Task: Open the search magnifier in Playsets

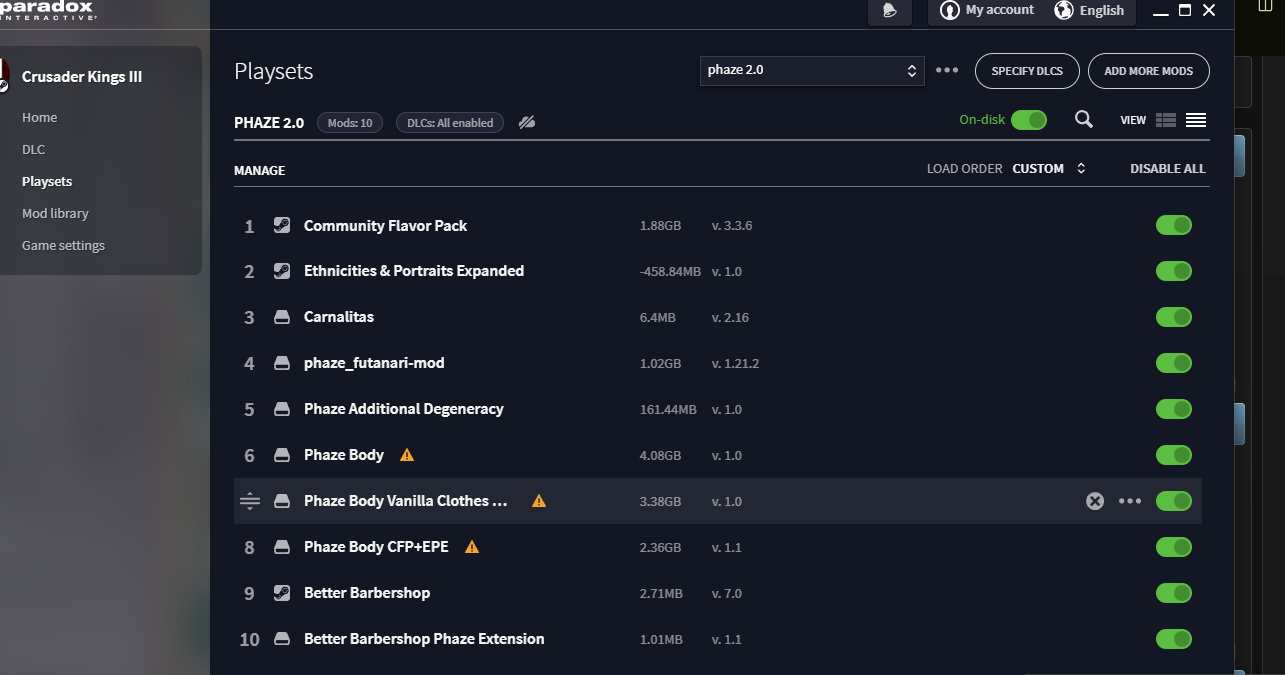Action: [x=1084, y=120]
